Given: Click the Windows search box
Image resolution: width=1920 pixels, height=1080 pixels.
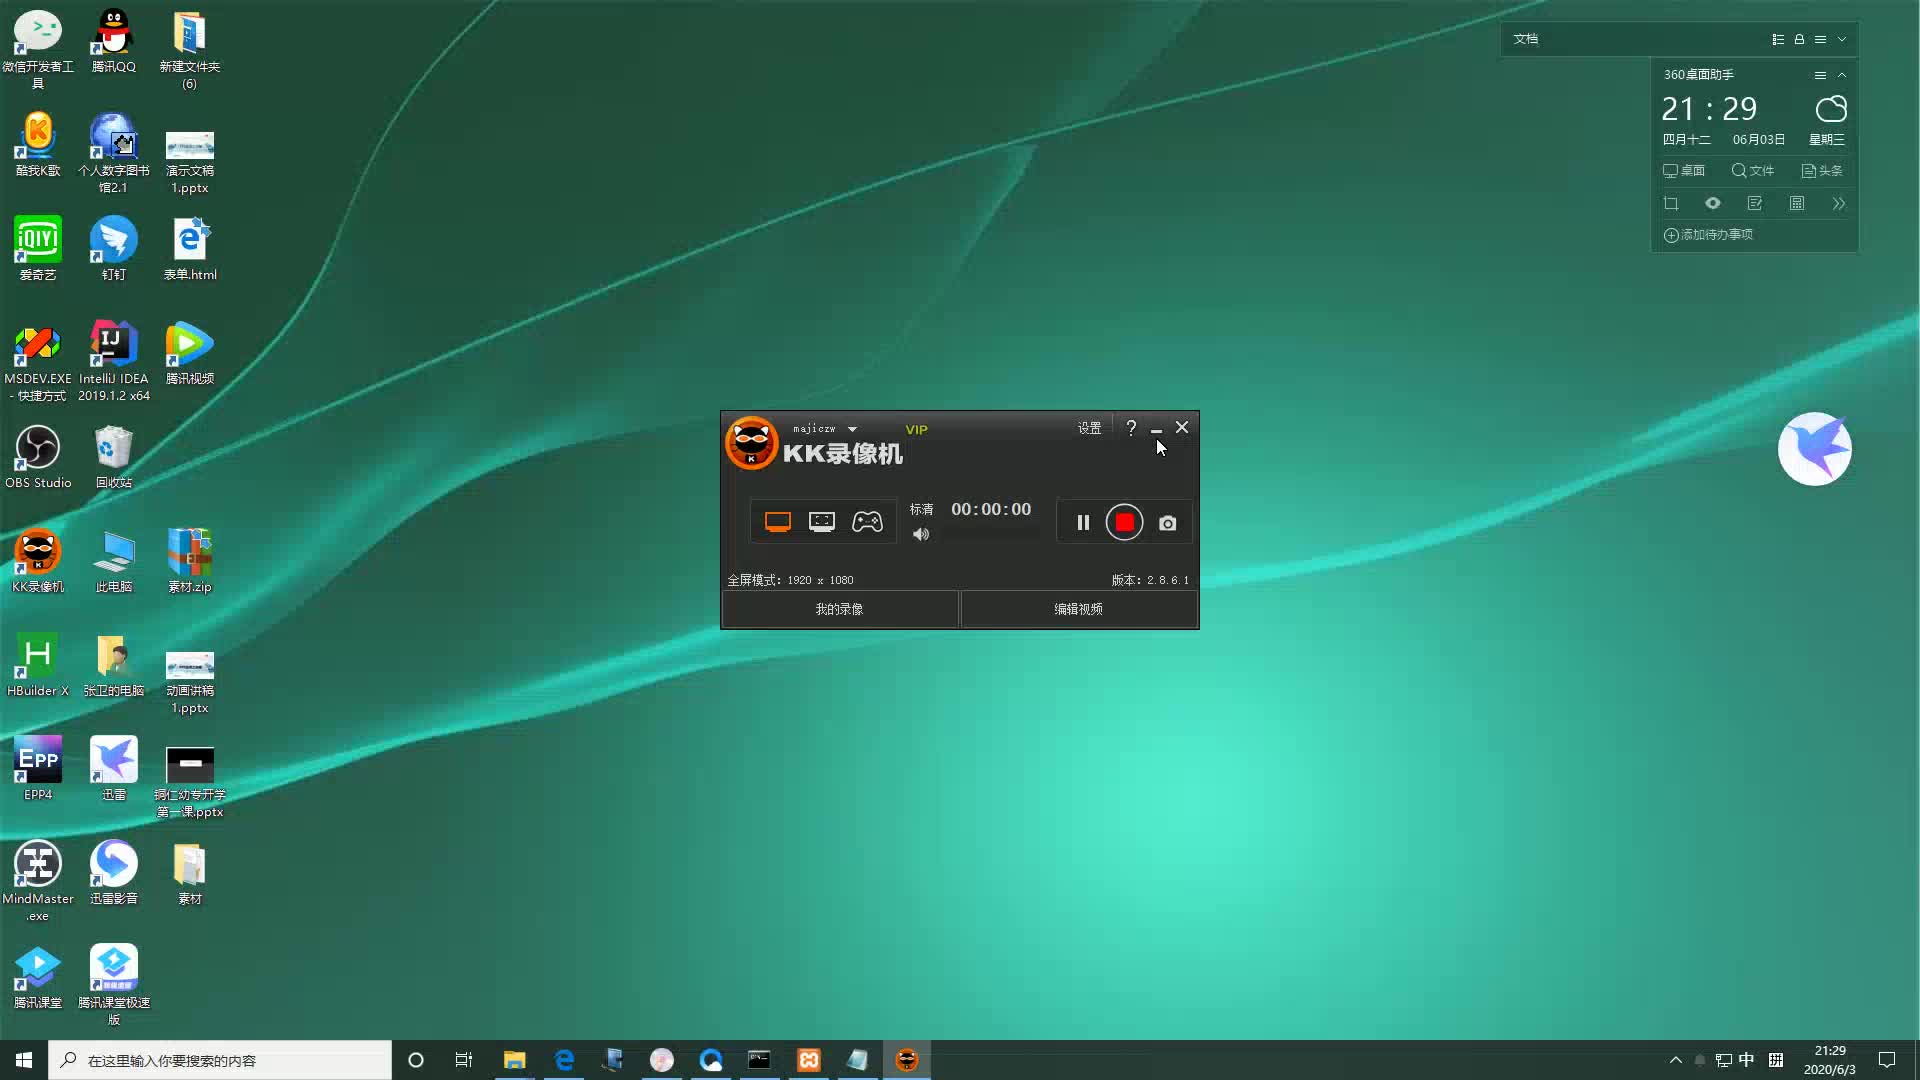Looking at the screenshot, I should point(220,1060).
